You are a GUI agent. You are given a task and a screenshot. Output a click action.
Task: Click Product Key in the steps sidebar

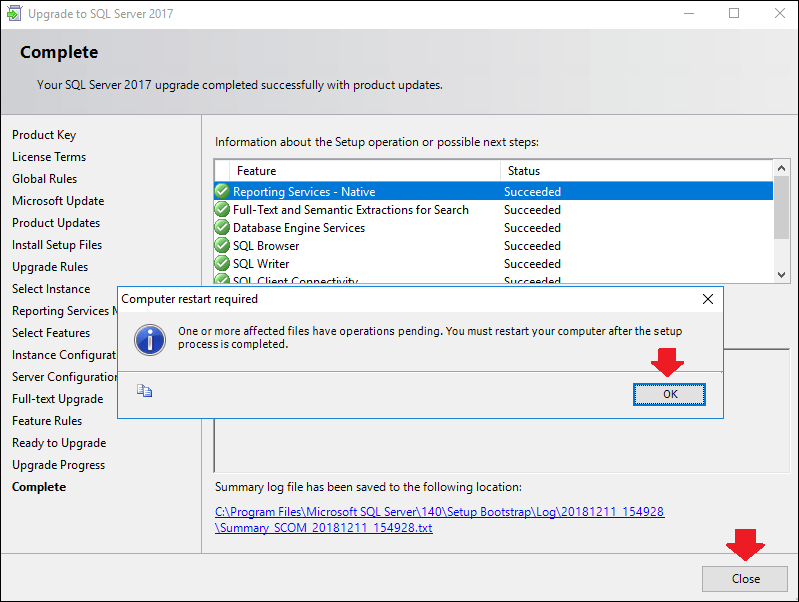44,135
